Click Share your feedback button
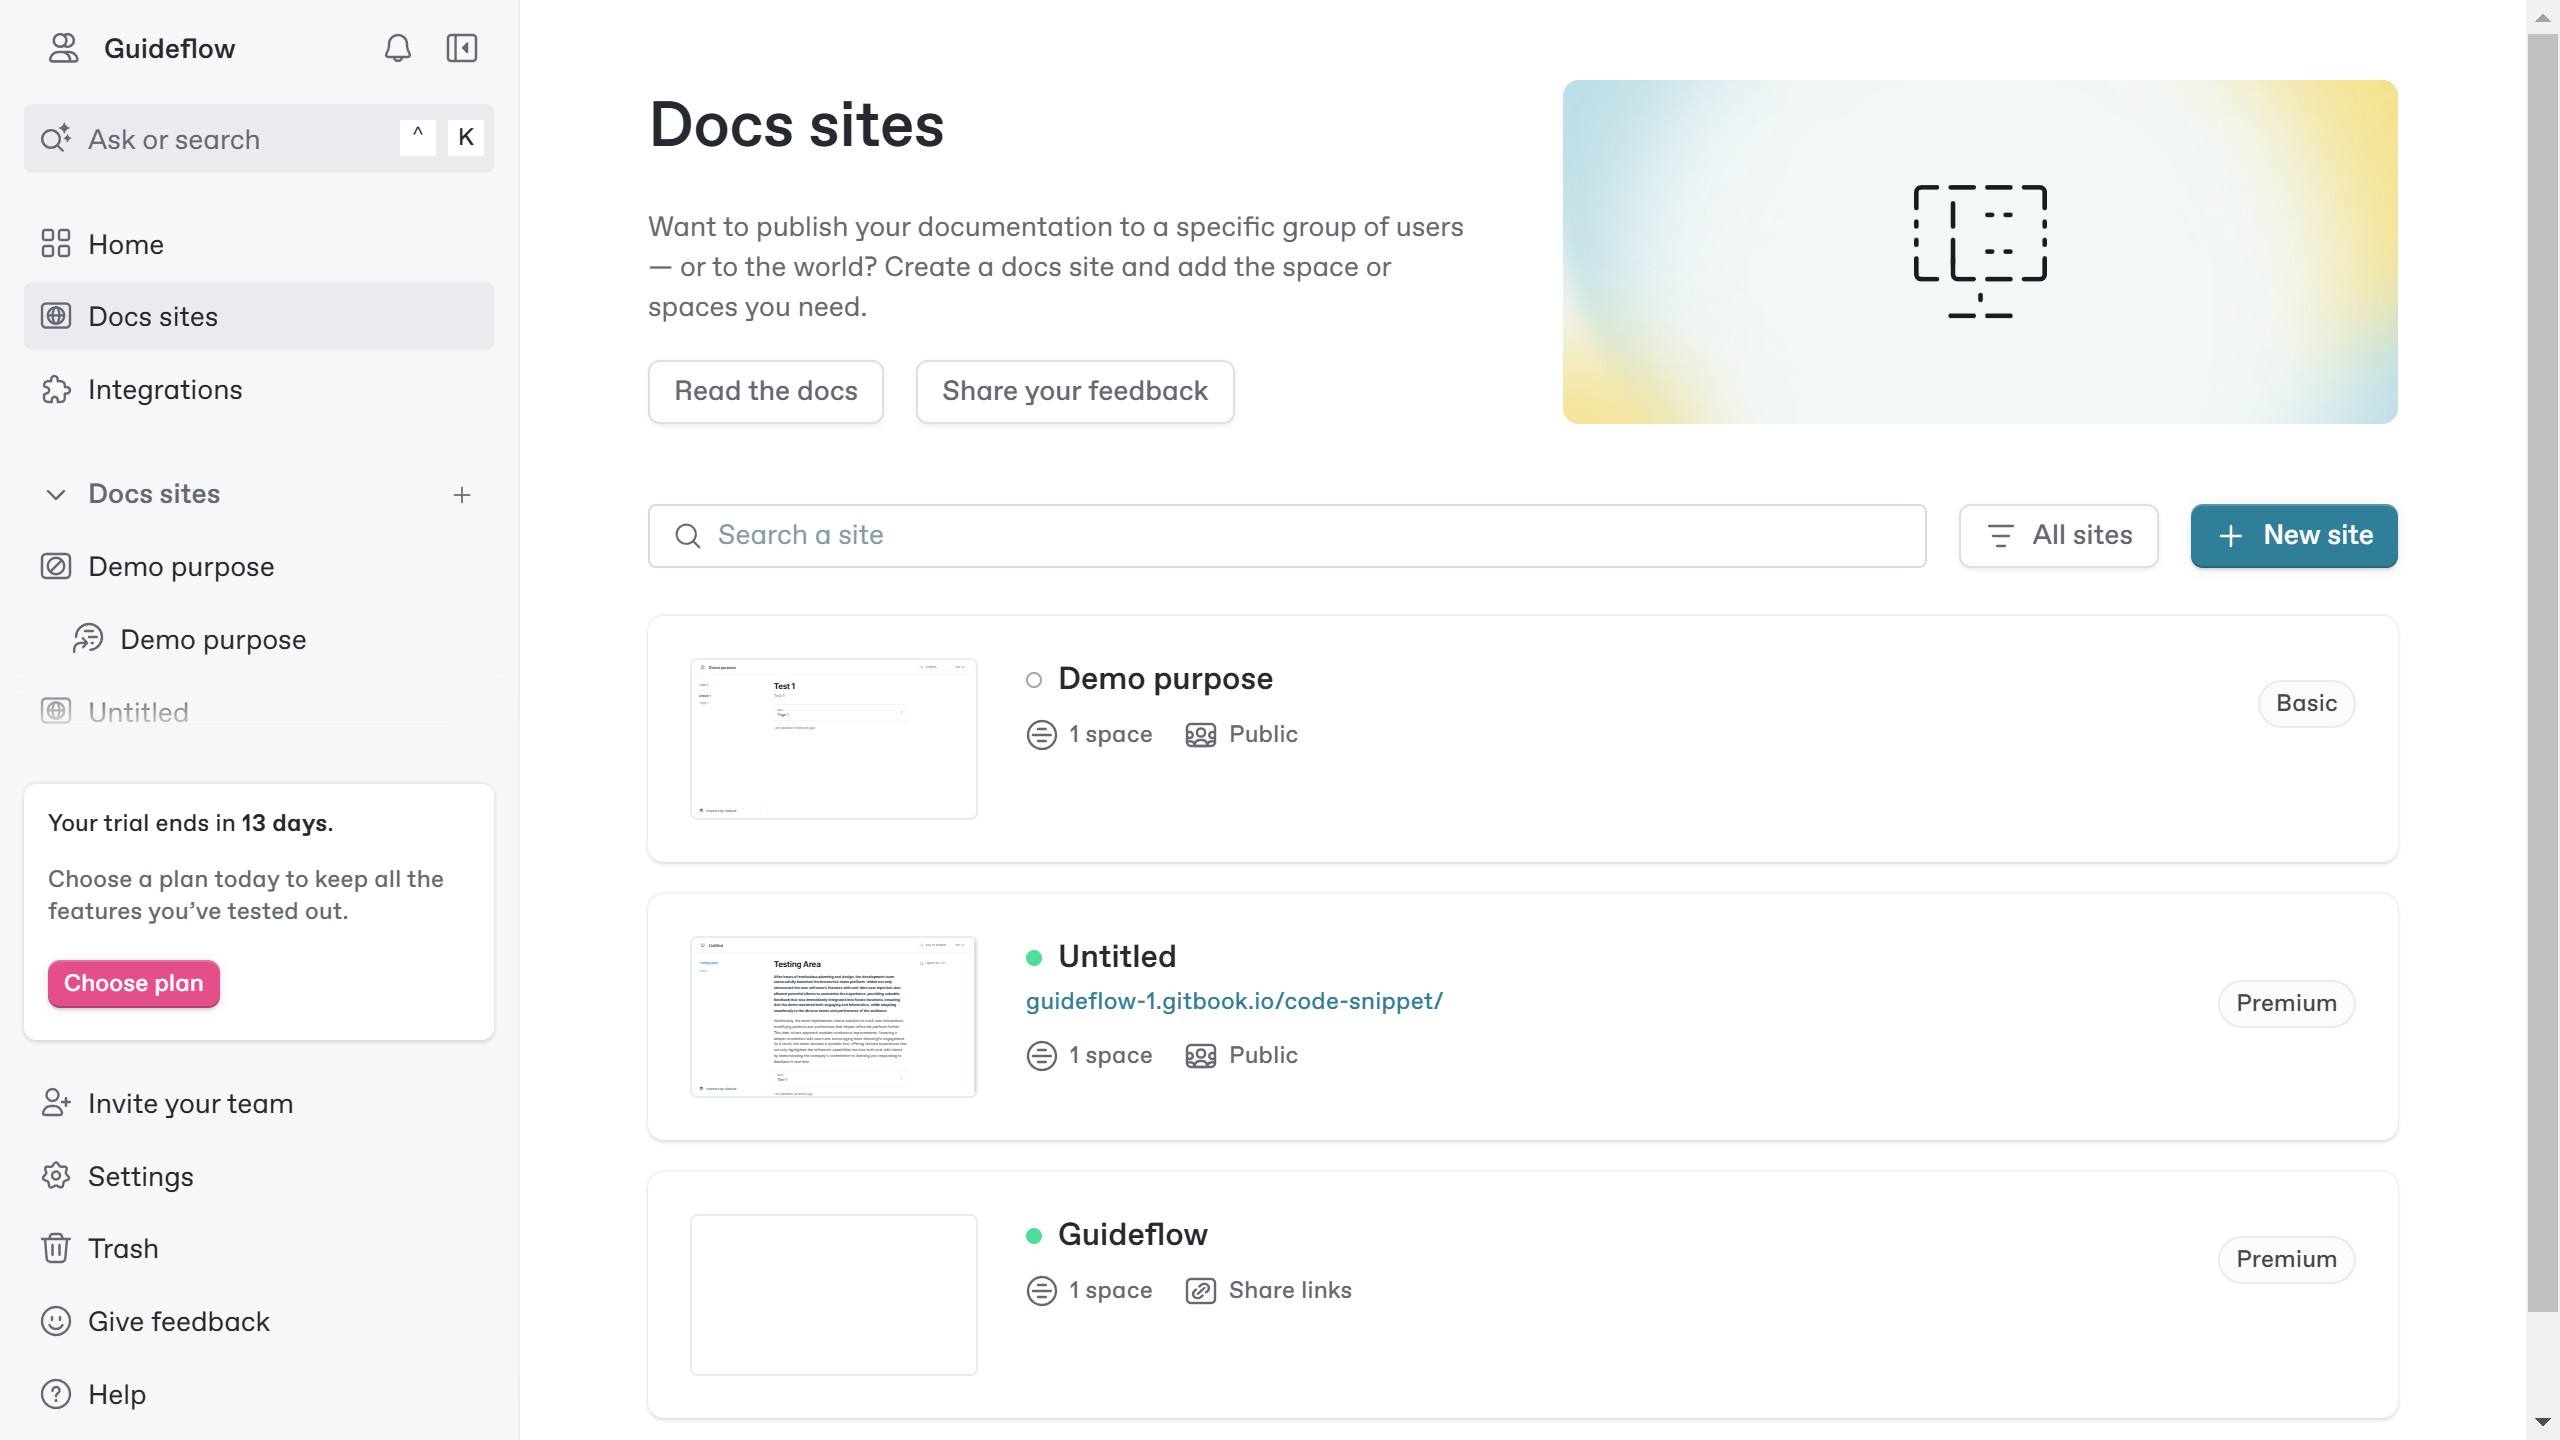 tap(1075, 391)
